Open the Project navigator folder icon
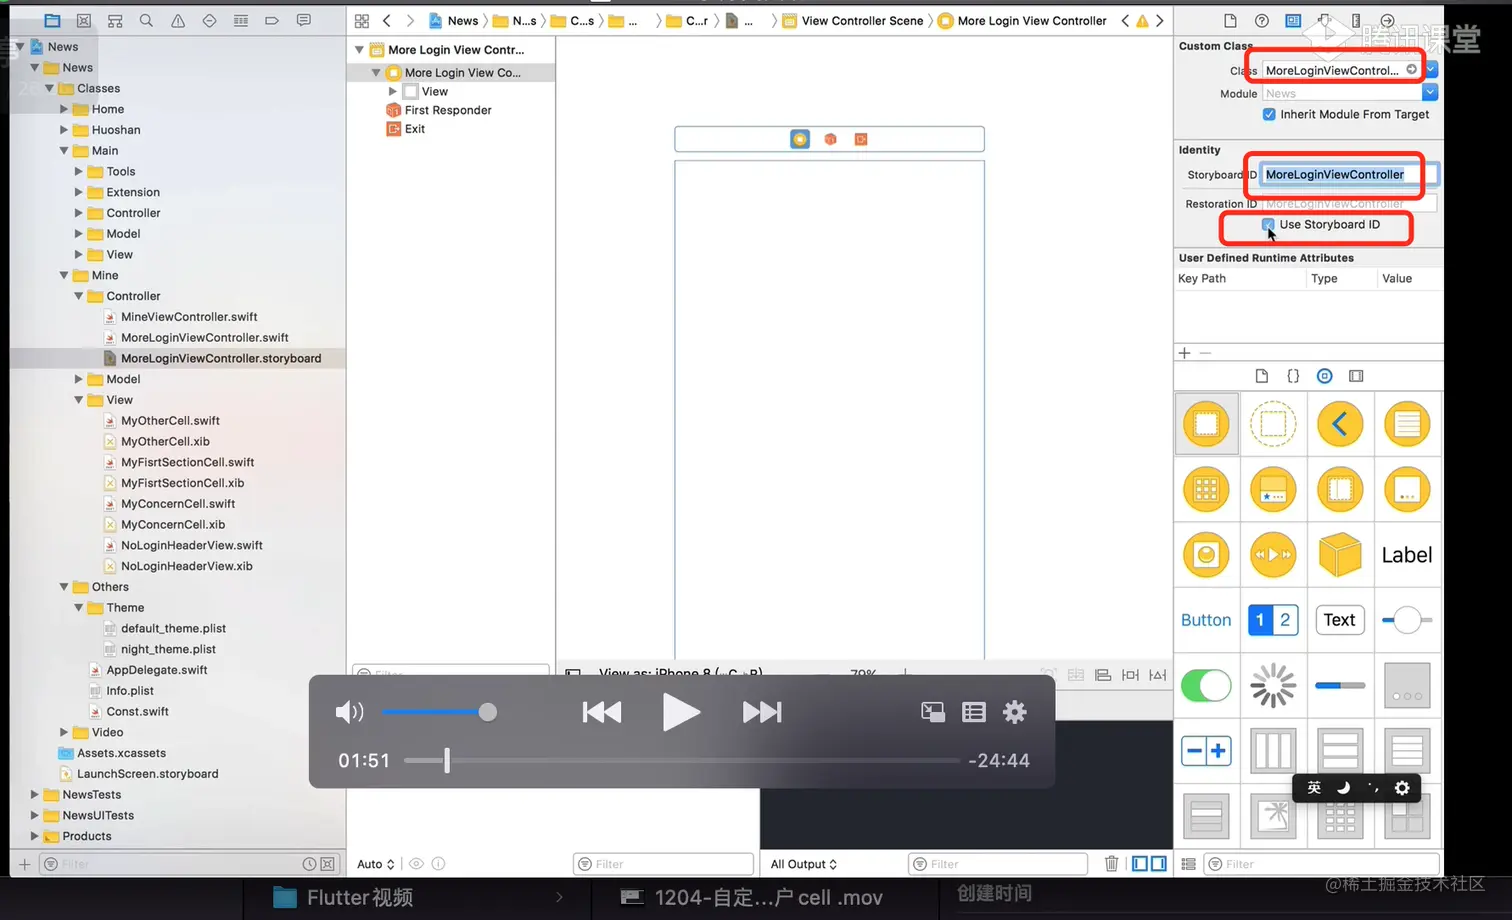 click(52, 20)
